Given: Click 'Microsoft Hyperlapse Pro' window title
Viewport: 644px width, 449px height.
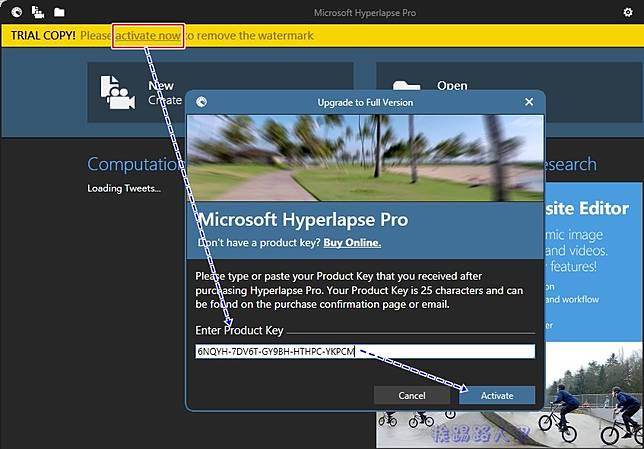Looking at the screenshot, I should 365,13.
